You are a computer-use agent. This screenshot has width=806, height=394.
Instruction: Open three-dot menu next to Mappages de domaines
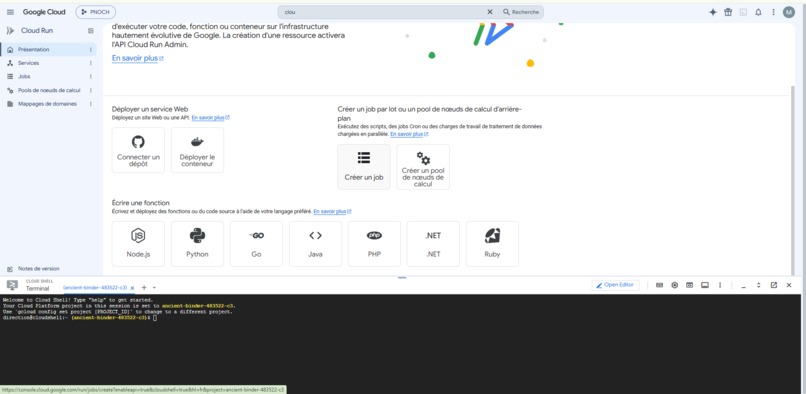pos(91,103)
